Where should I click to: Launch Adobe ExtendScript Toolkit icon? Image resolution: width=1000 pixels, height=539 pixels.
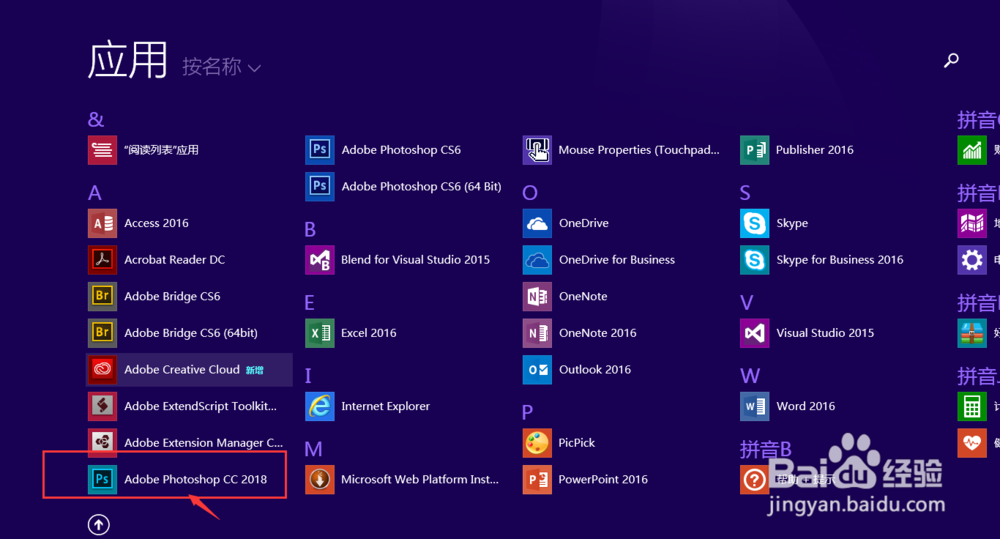pos(102,406)
